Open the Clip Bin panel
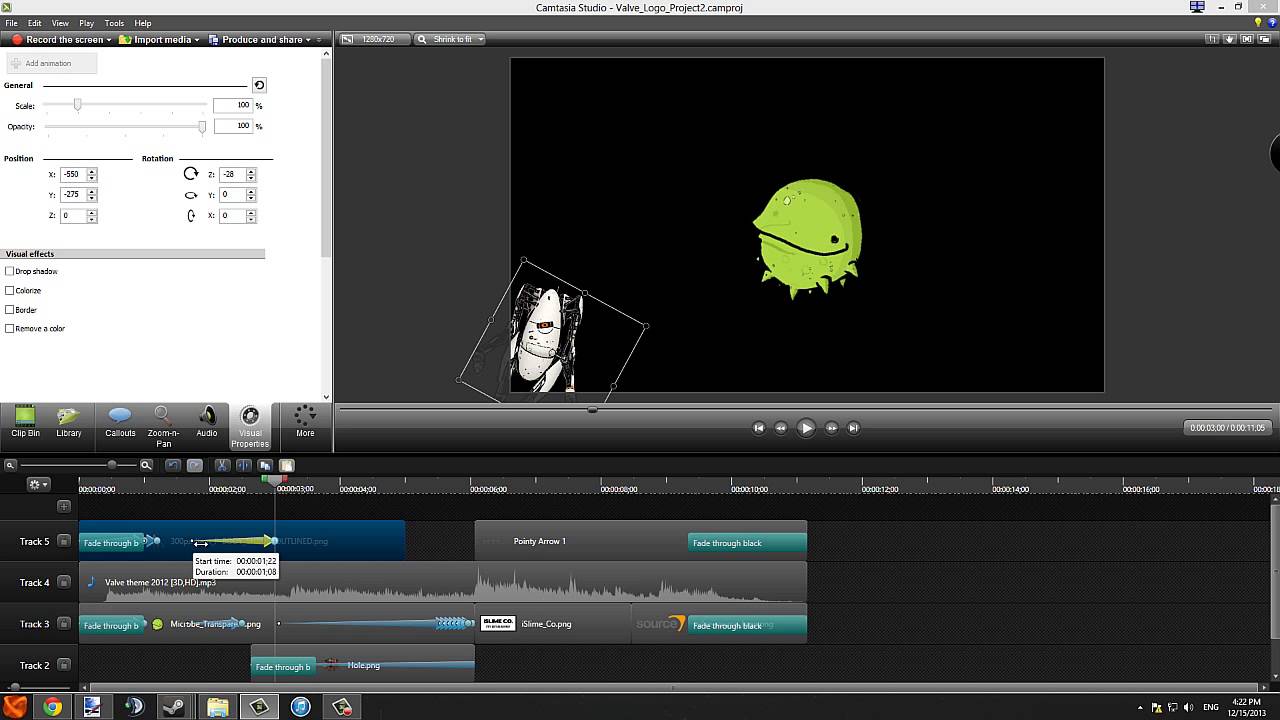The image size is (1280, 720). coord(25,423)
